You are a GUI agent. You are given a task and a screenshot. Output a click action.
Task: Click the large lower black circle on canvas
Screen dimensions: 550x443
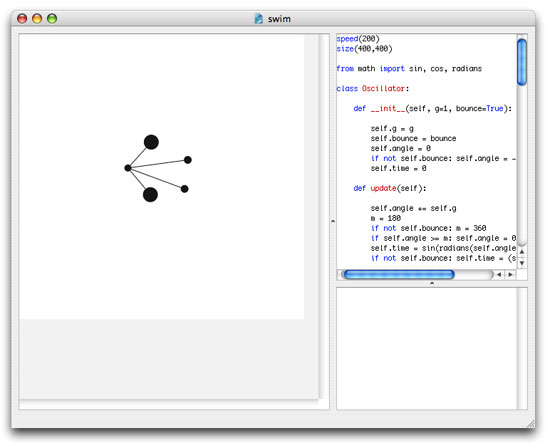[150, 195]
